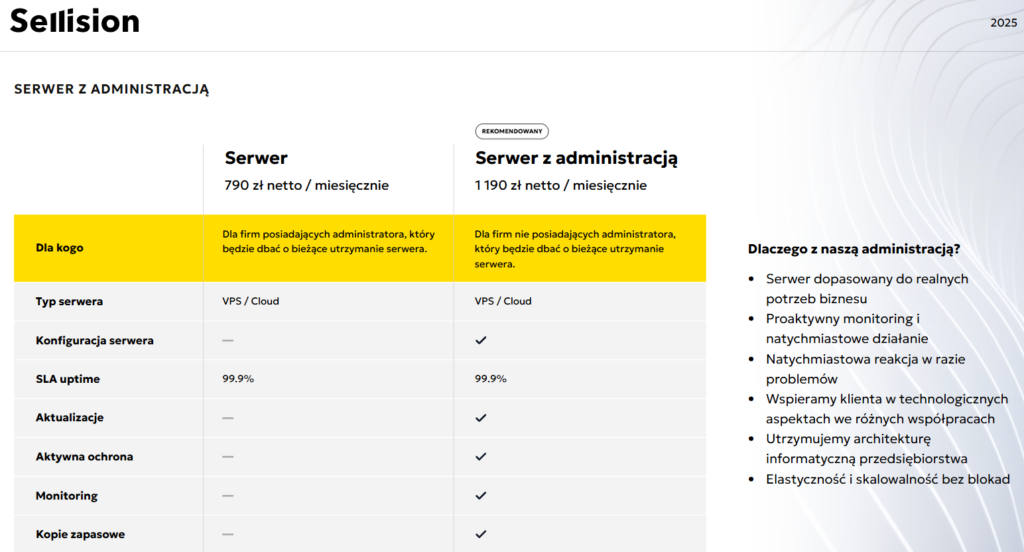Select the Aktywna ochrona checkmark
Image resolution: width=1024 pixels, height=552 pixels.
click(481, 456)
